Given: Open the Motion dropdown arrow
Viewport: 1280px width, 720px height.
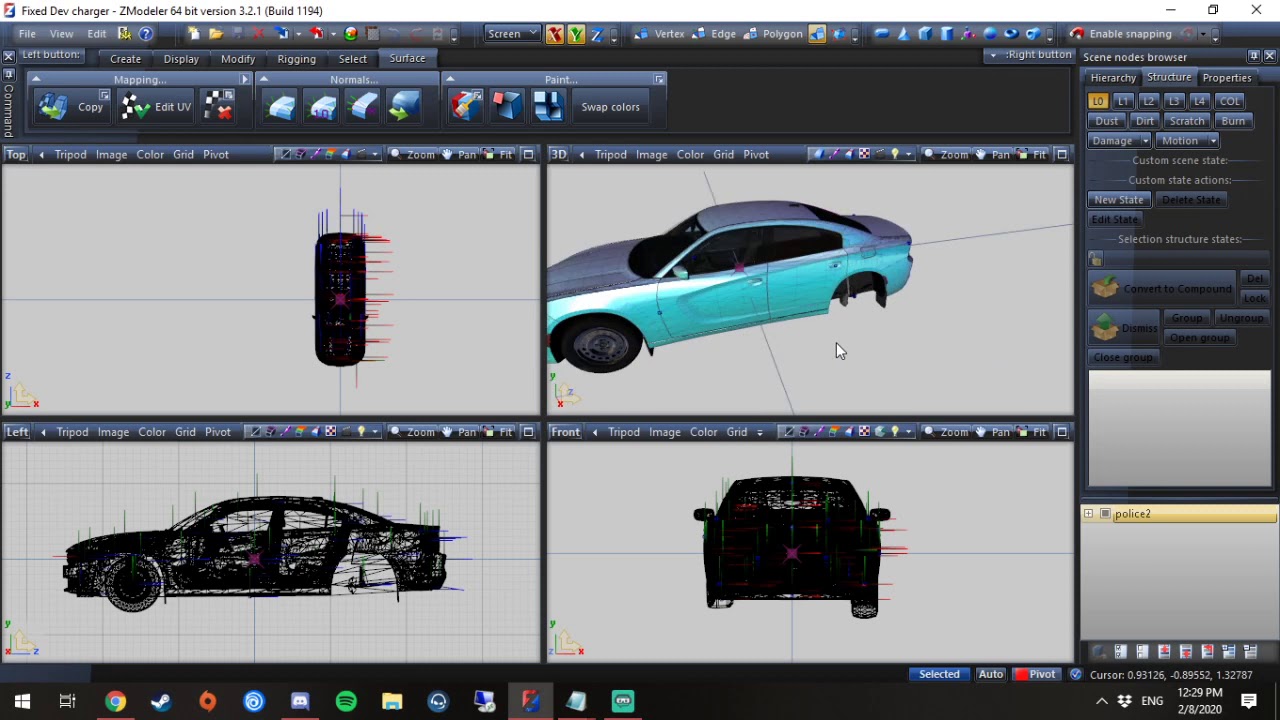Looking at the screenshot, I should click(x=1212, y=141).
